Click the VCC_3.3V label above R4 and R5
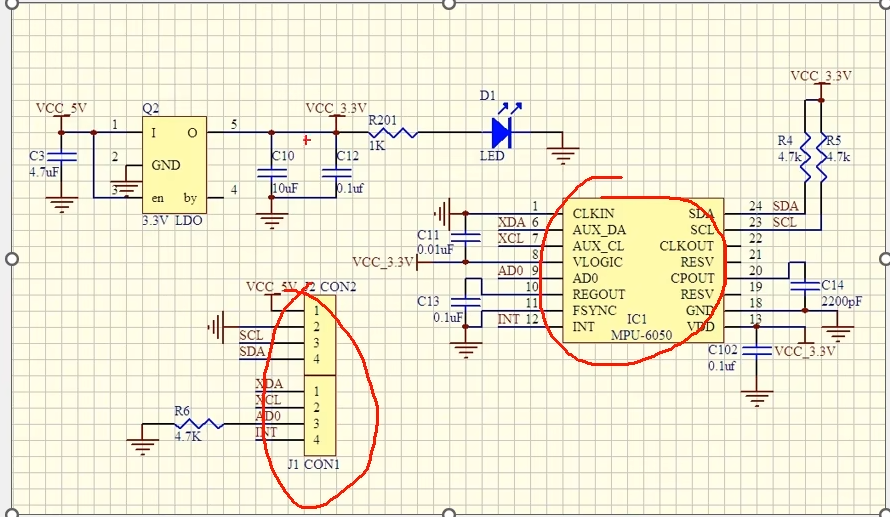Image resolution: width=890 pixels, height=517 pixels. pyautogui.click(x=821, y=76)
